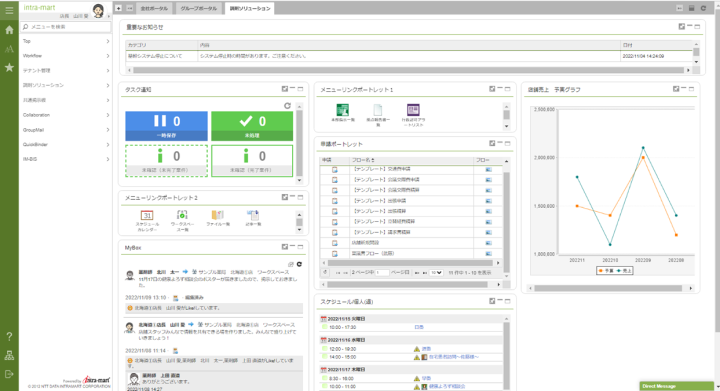Switch to the グループポータル tab
The height and width of the screenshot is (391, 720).
(x=198, y=9)
